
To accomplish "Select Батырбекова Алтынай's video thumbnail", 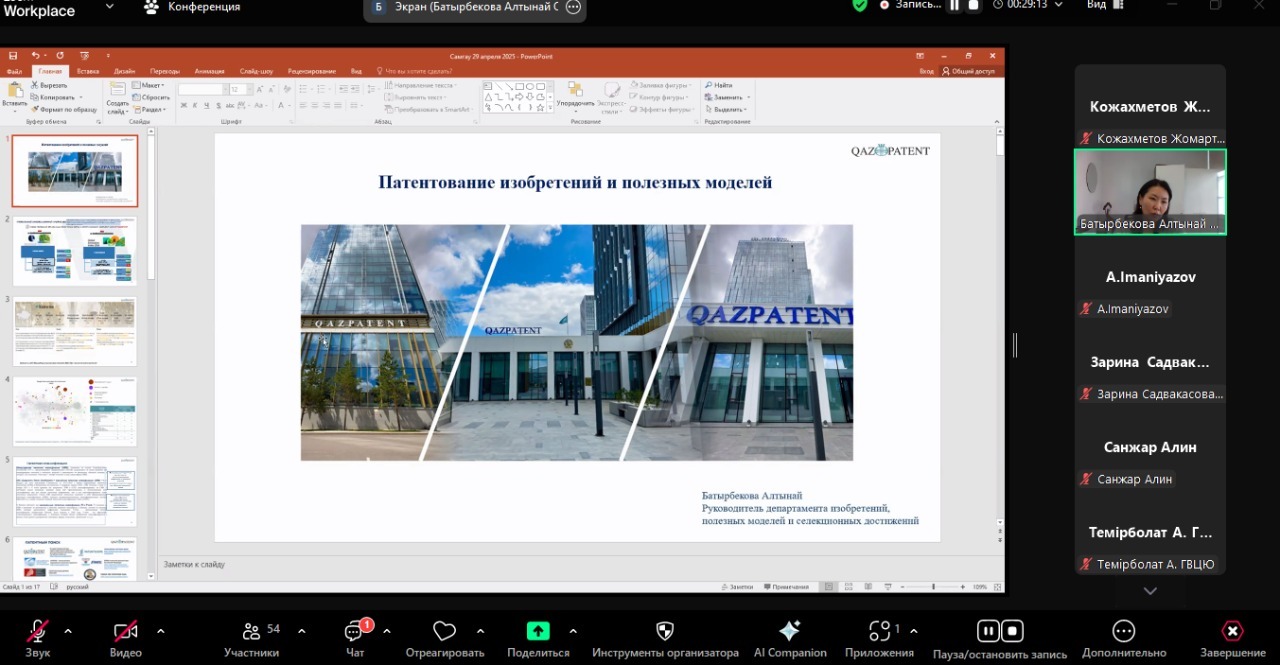I will pyautogui.click(x=1150, y=192).
